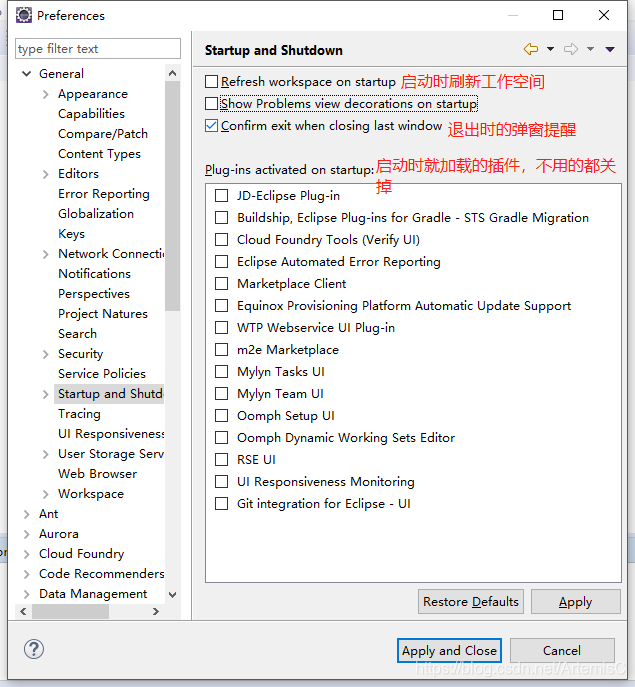The image size is (635, 687).
Task: Click the Apply button
Action: (575, 602)
